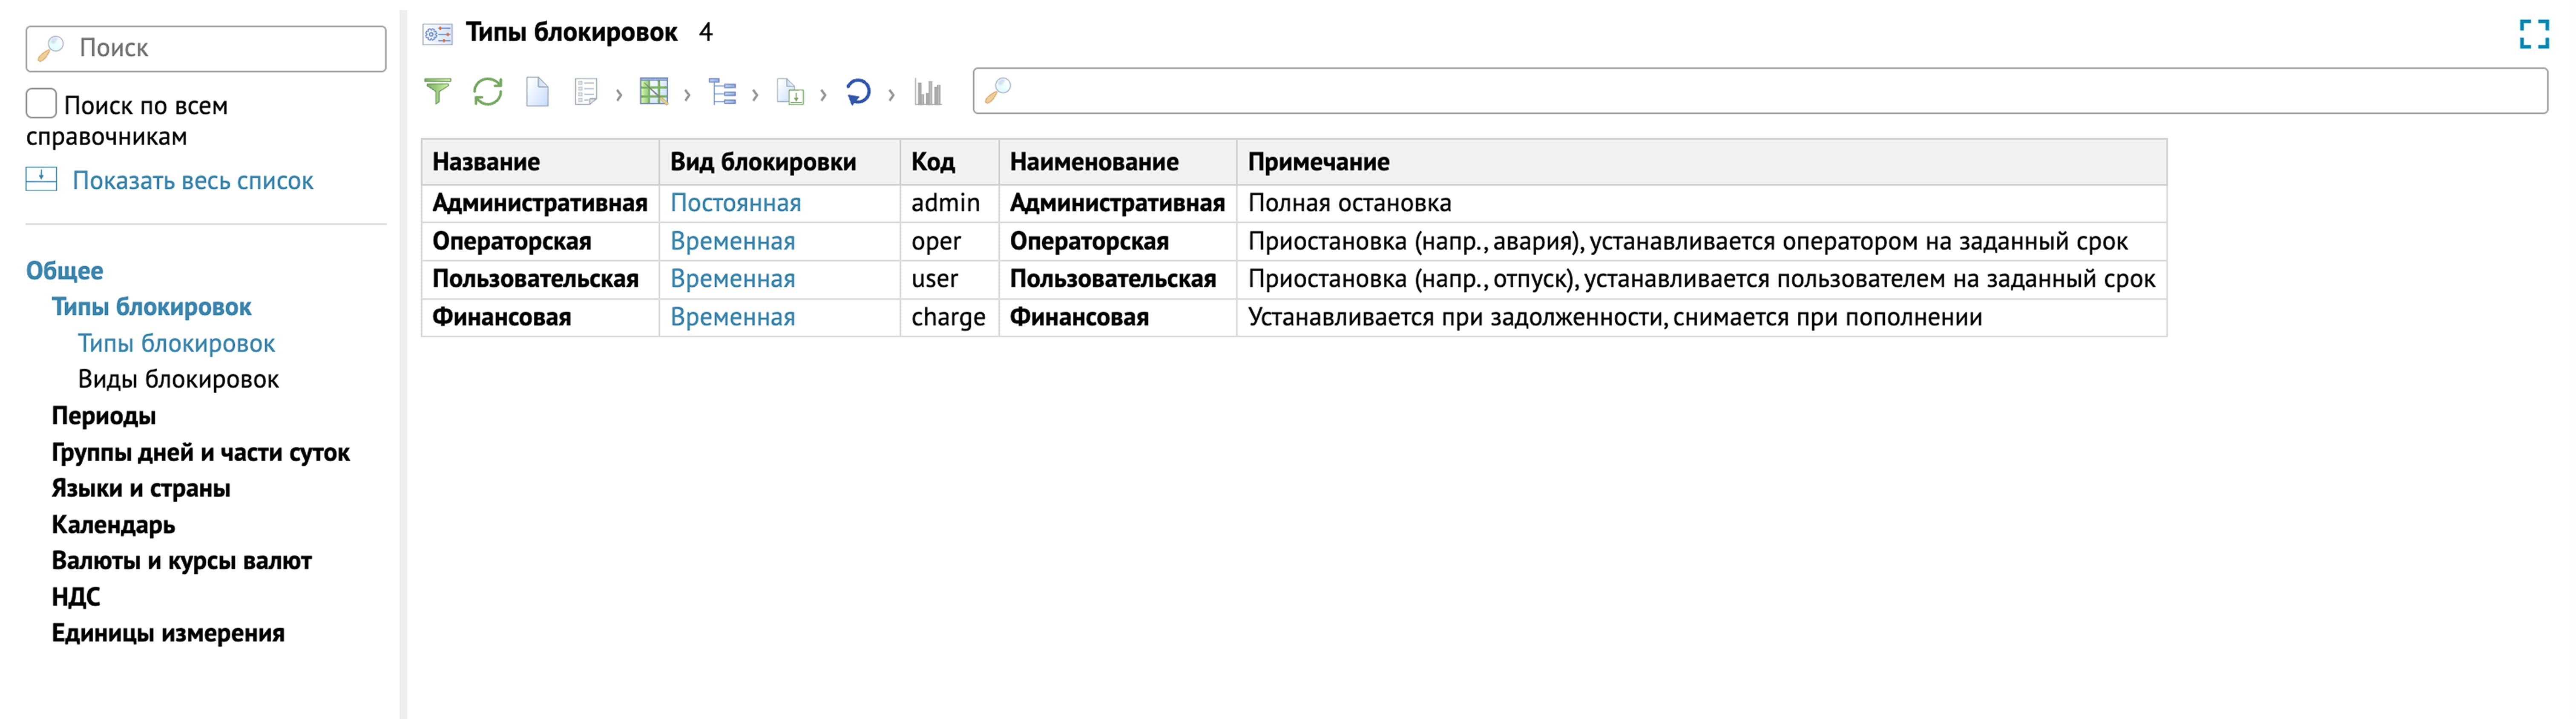The image size is (2576, 719).
Task: Select Административная in the Название column
Action: click(540, 203)
